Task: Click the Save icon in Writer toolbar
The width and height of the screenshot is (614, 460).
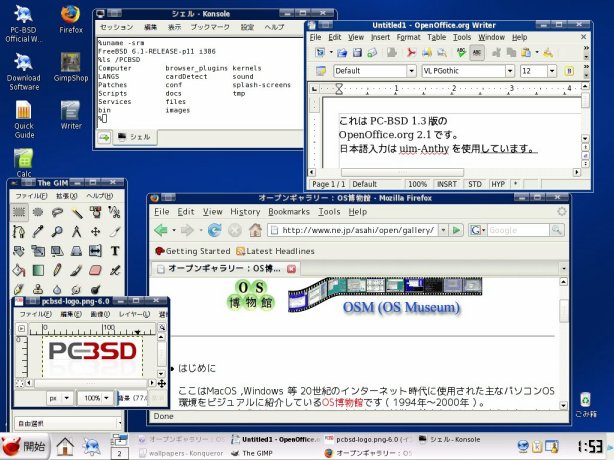Action: point(357,52)
